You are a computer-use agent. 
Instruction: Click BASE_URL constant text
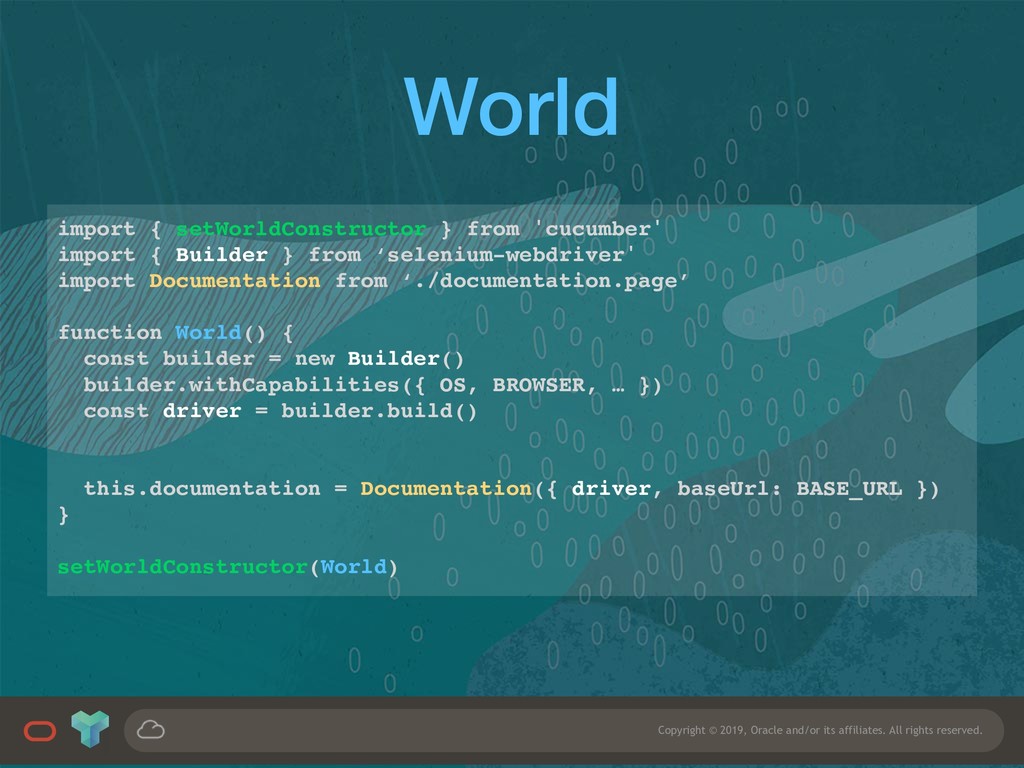(849, 489)
